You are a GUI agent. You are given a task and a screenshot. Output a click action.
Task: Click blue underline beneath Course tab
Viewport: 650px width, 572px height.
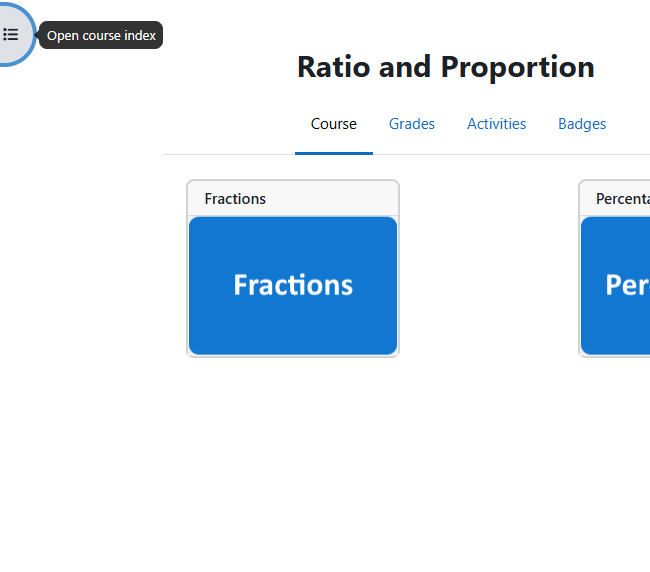334,153
